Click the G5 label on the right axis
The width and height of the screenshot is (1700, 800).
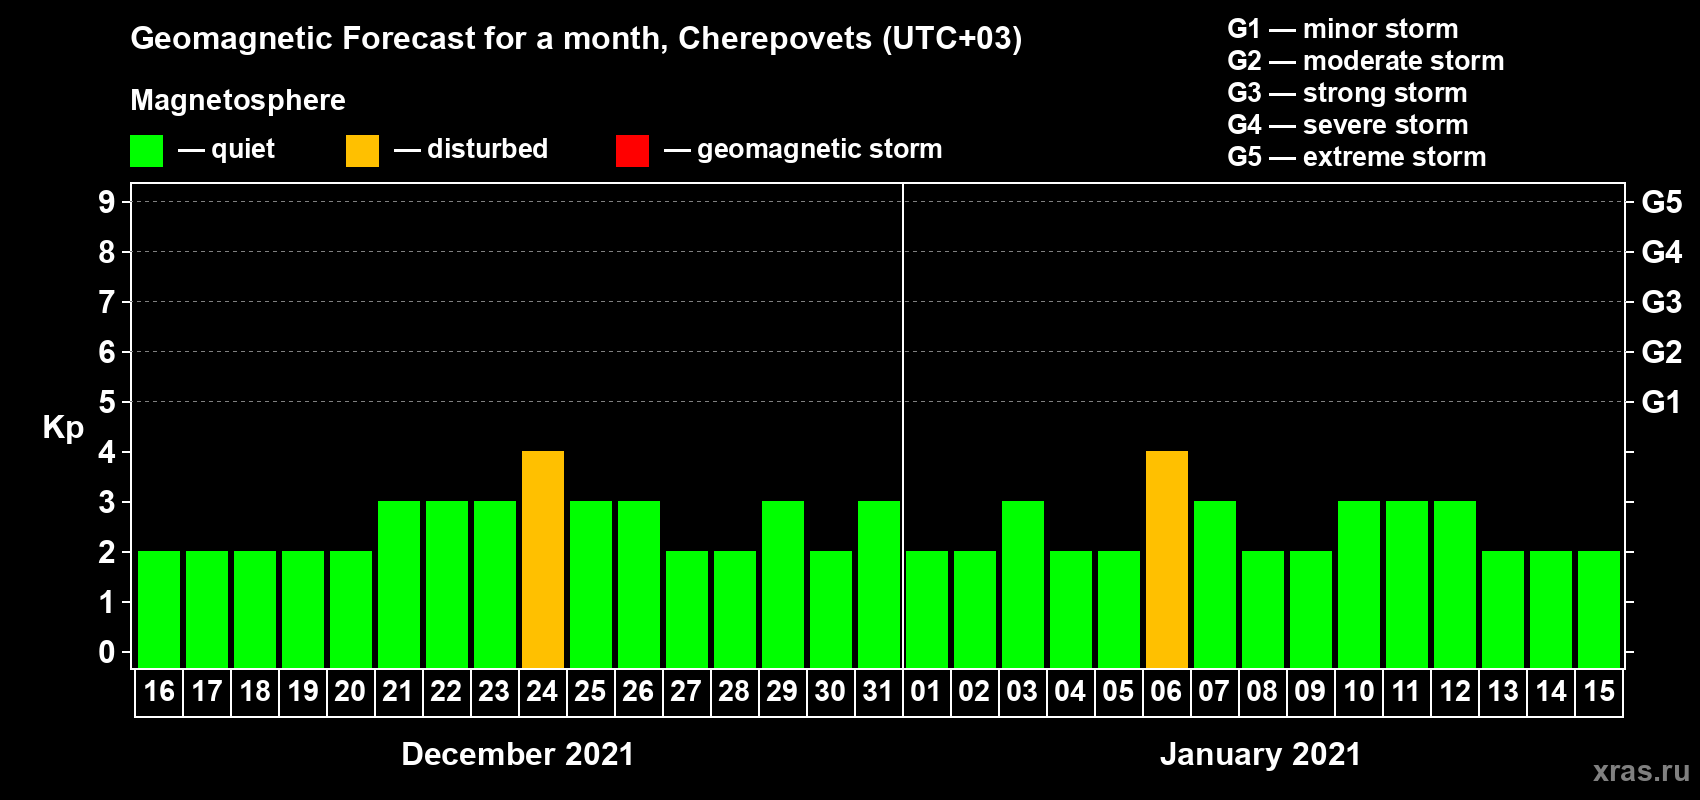coord(1662,202)
